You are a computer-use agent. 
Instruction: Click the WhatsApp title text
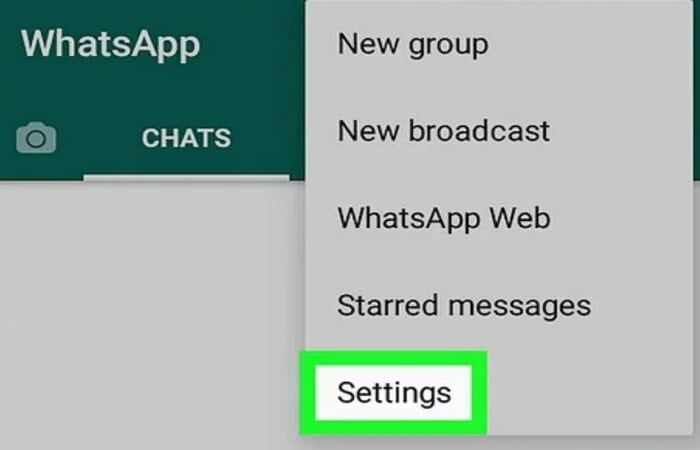pyautogui.click(x=110, y=45)
